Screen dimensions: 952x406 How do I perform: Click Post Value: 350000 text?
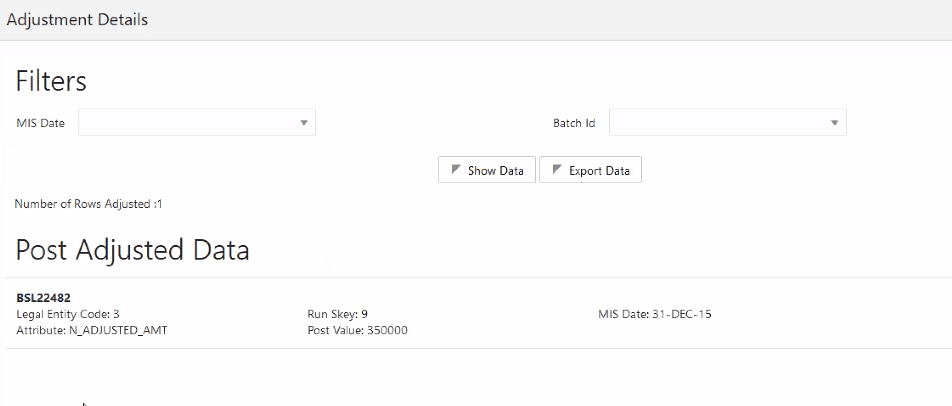(x=358, y=331)
